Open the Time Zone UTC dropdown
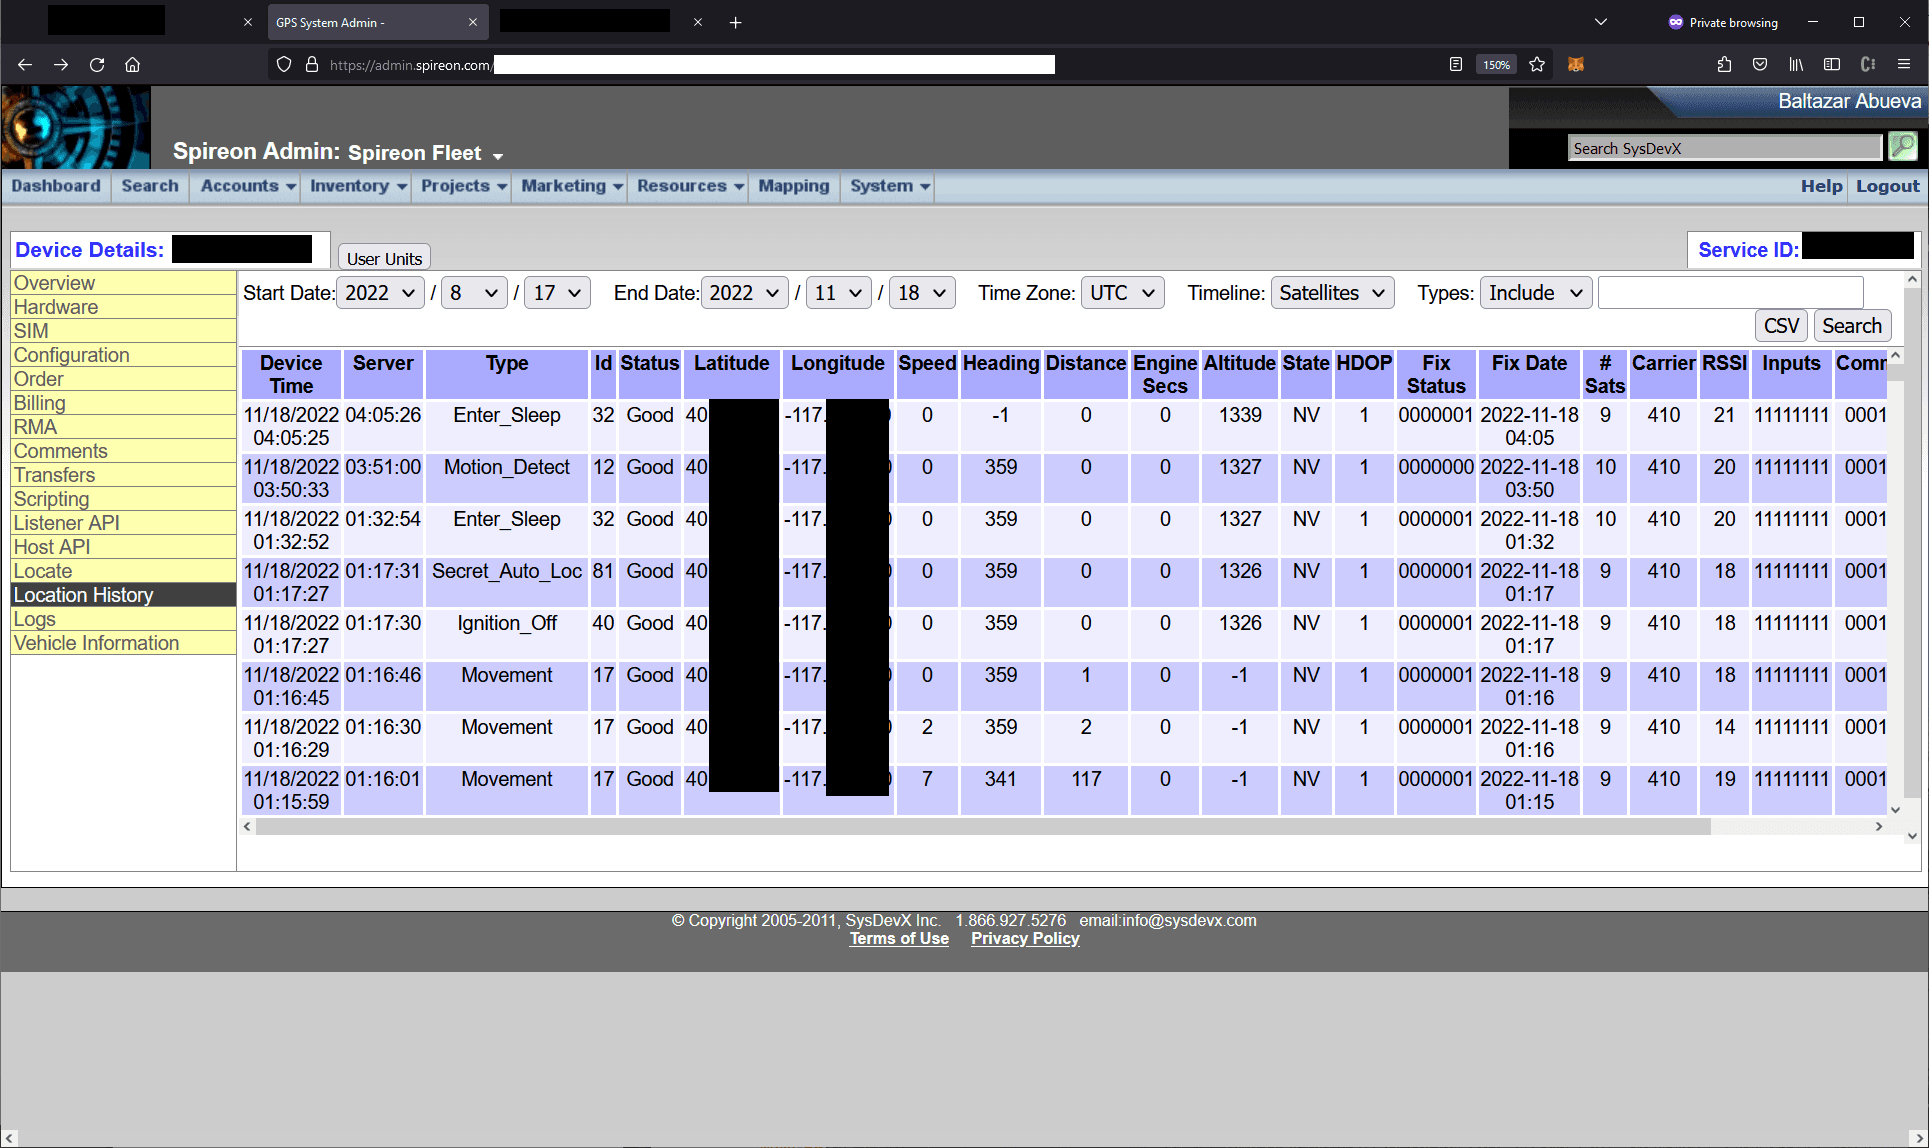The width and height of the screenshot is (1929, 1148). [x=1122, y=293]
